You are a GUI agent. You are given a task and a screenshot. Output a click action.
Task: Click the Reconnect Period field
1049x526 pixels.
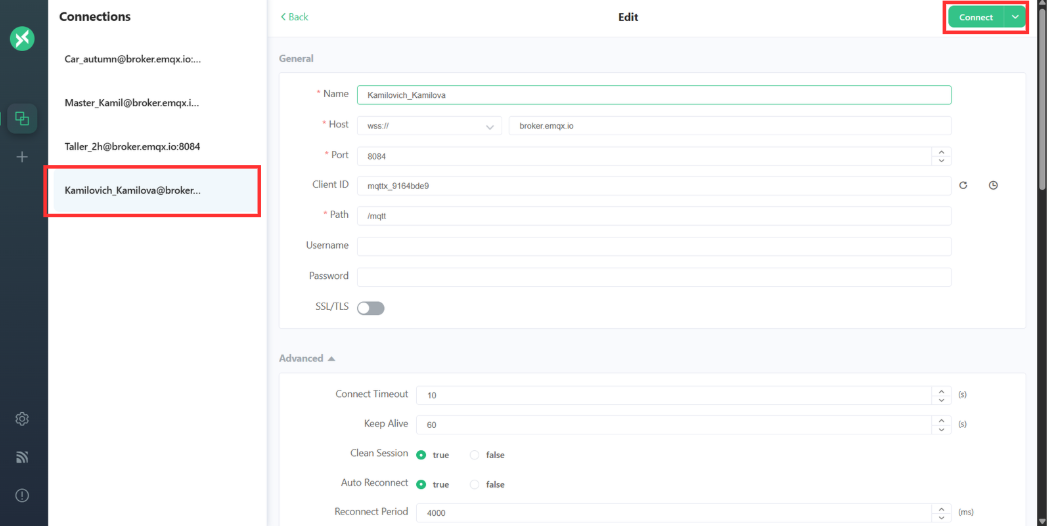(674, 513)
